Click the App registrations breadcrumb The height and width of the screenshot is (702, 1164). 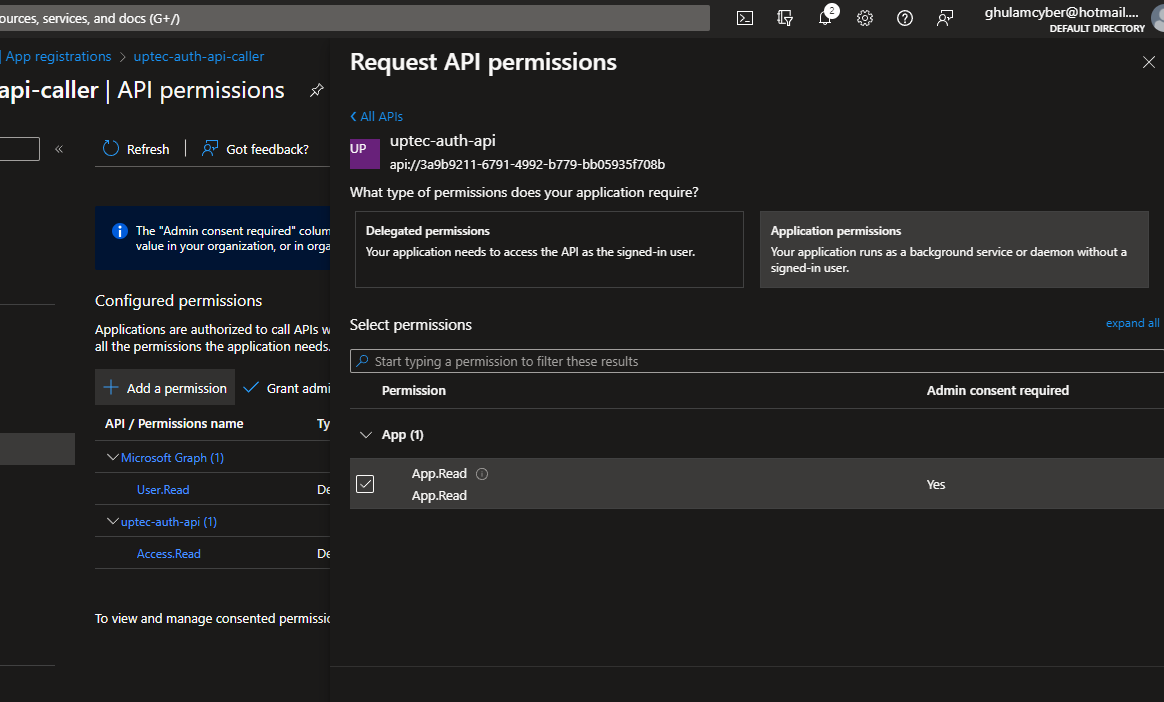58,57
